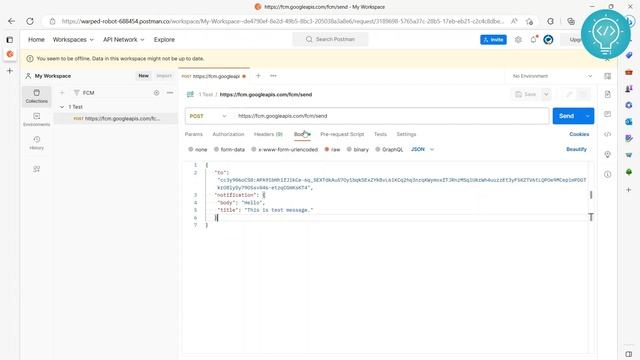Open the Environments sidebar panel
This screenshot has width=640, height=360.
tap(37, 120)
